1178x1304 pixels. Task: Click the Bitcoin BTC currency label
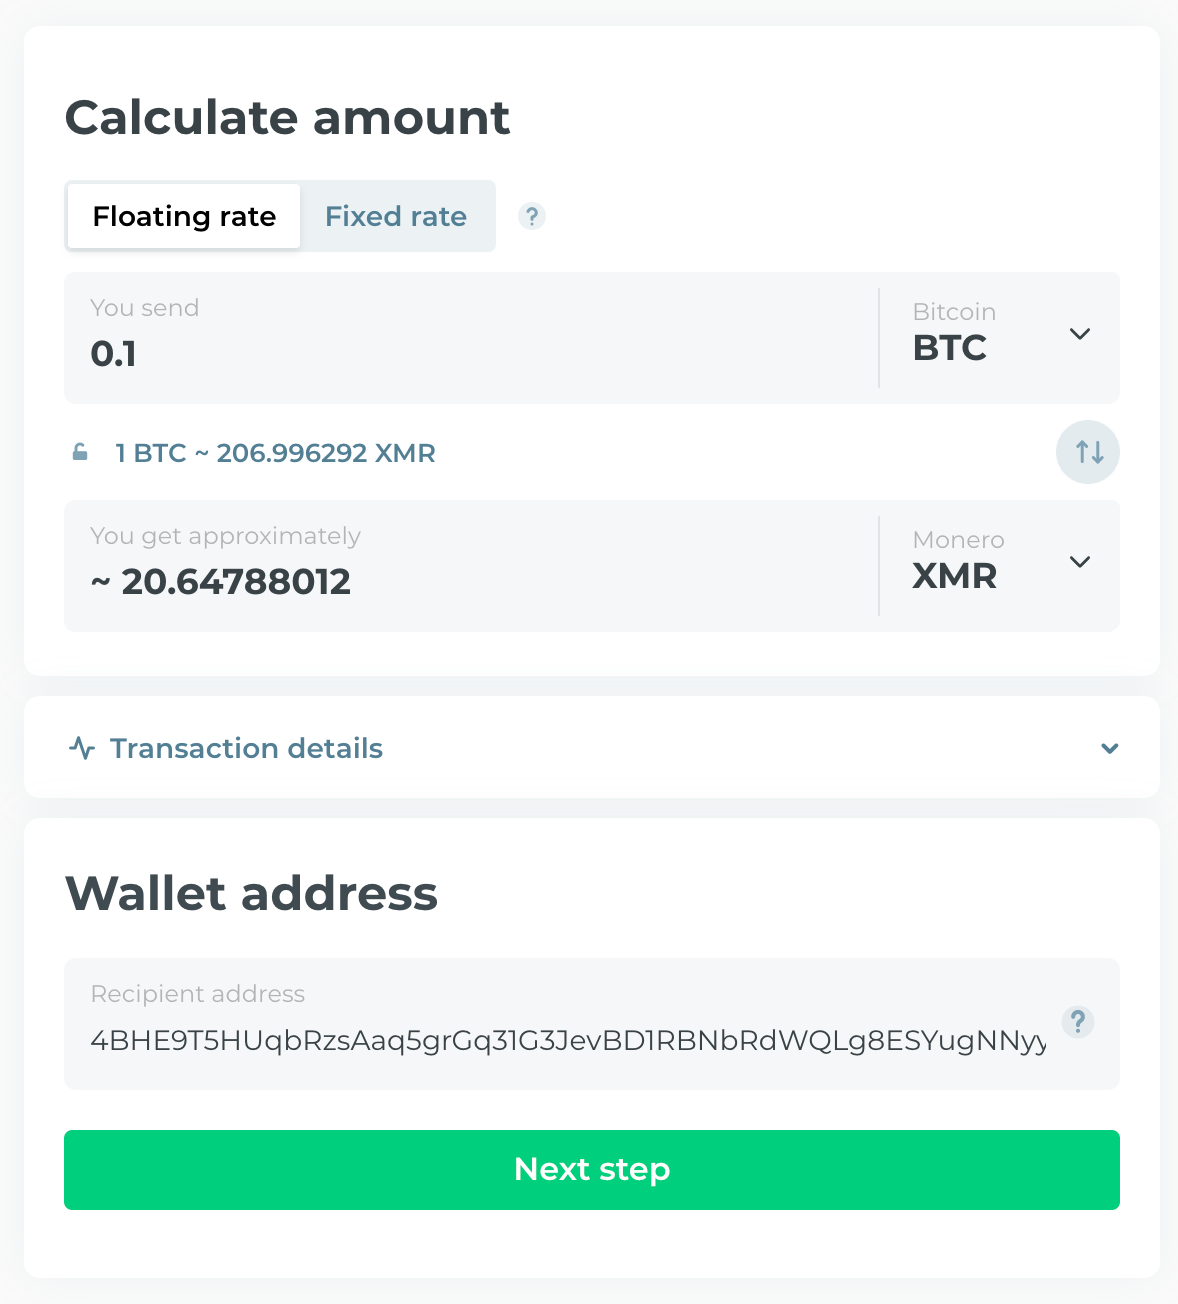tap(954, 335)
